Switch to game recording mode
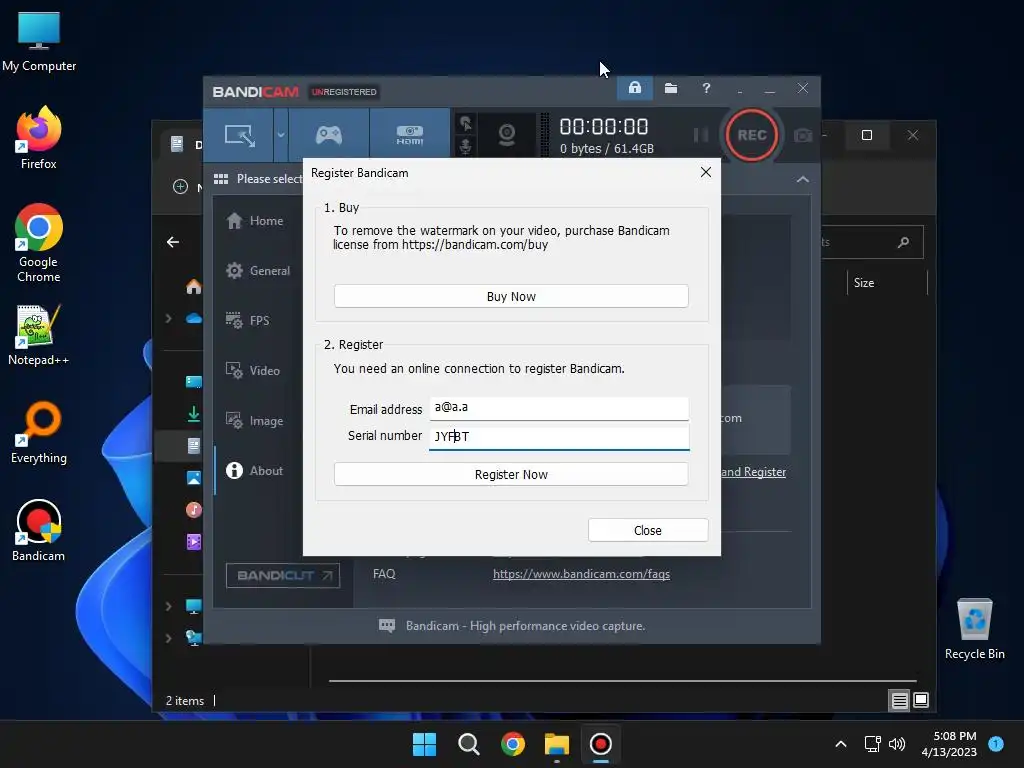The height and width of the screenshot is (768, 1024). (328, 135)
